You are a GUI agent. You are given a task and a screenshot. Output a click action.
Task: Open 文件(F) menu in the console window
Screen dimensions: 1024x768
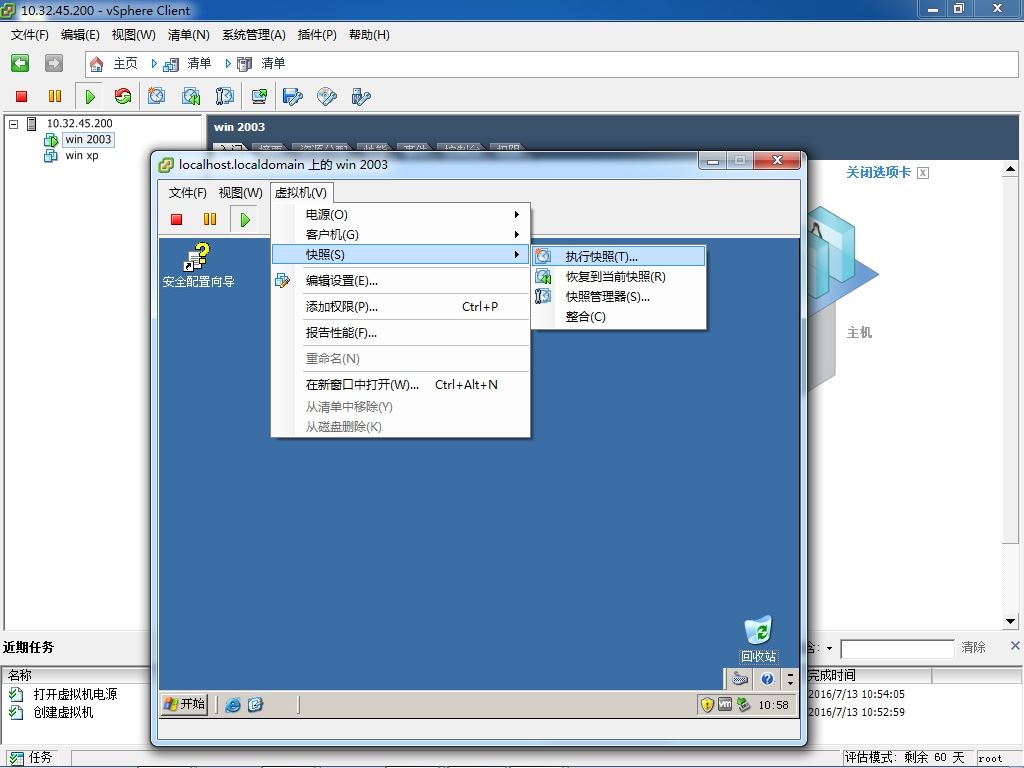coord(187,193)
